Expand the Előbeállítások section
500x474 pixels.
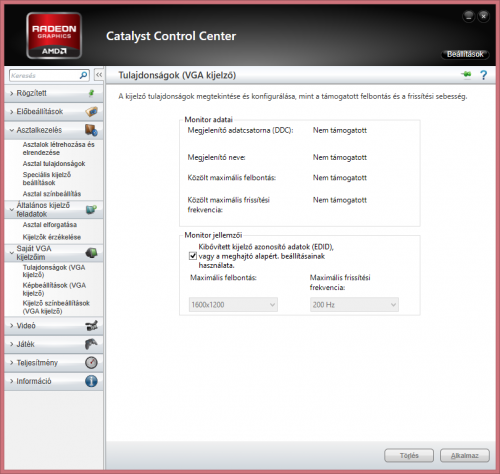pyautogui.click(x=53, y=112)
